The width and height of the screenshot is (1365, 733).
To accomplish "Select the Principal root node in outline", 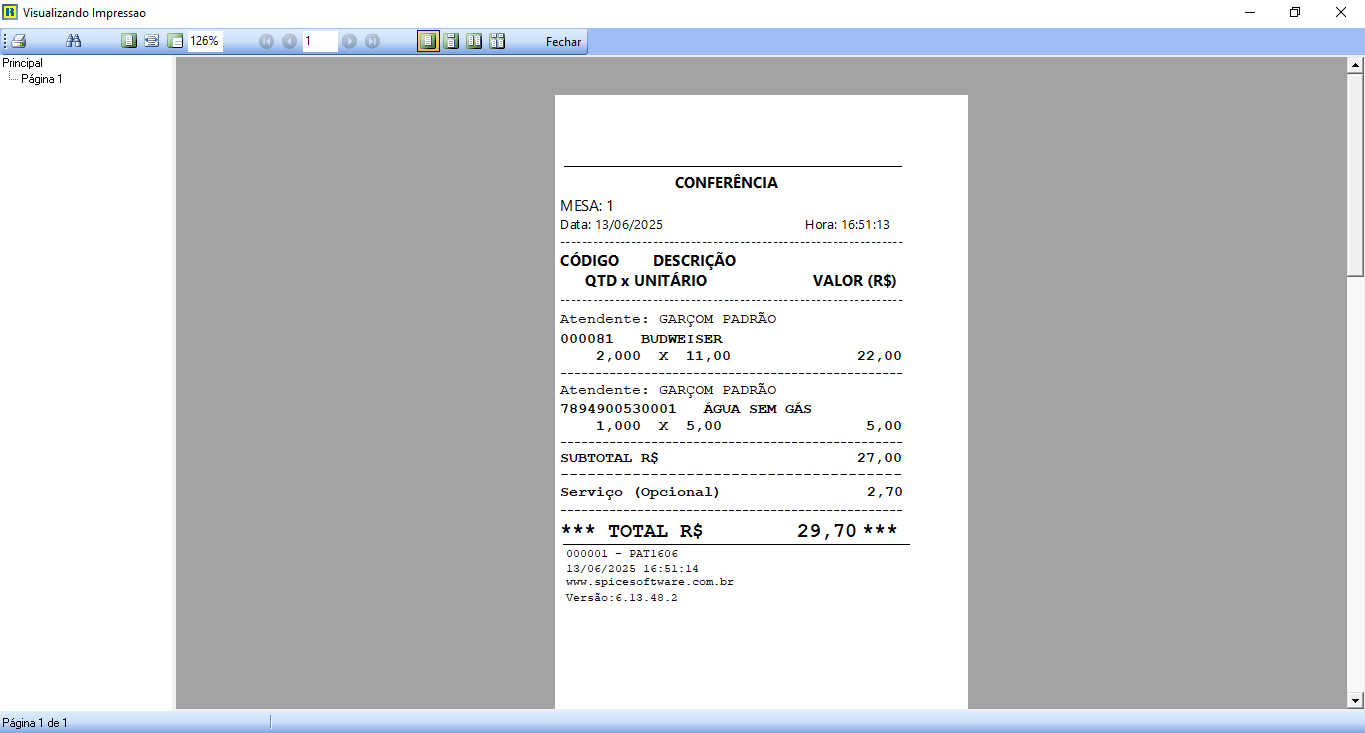I will [22, 63].
